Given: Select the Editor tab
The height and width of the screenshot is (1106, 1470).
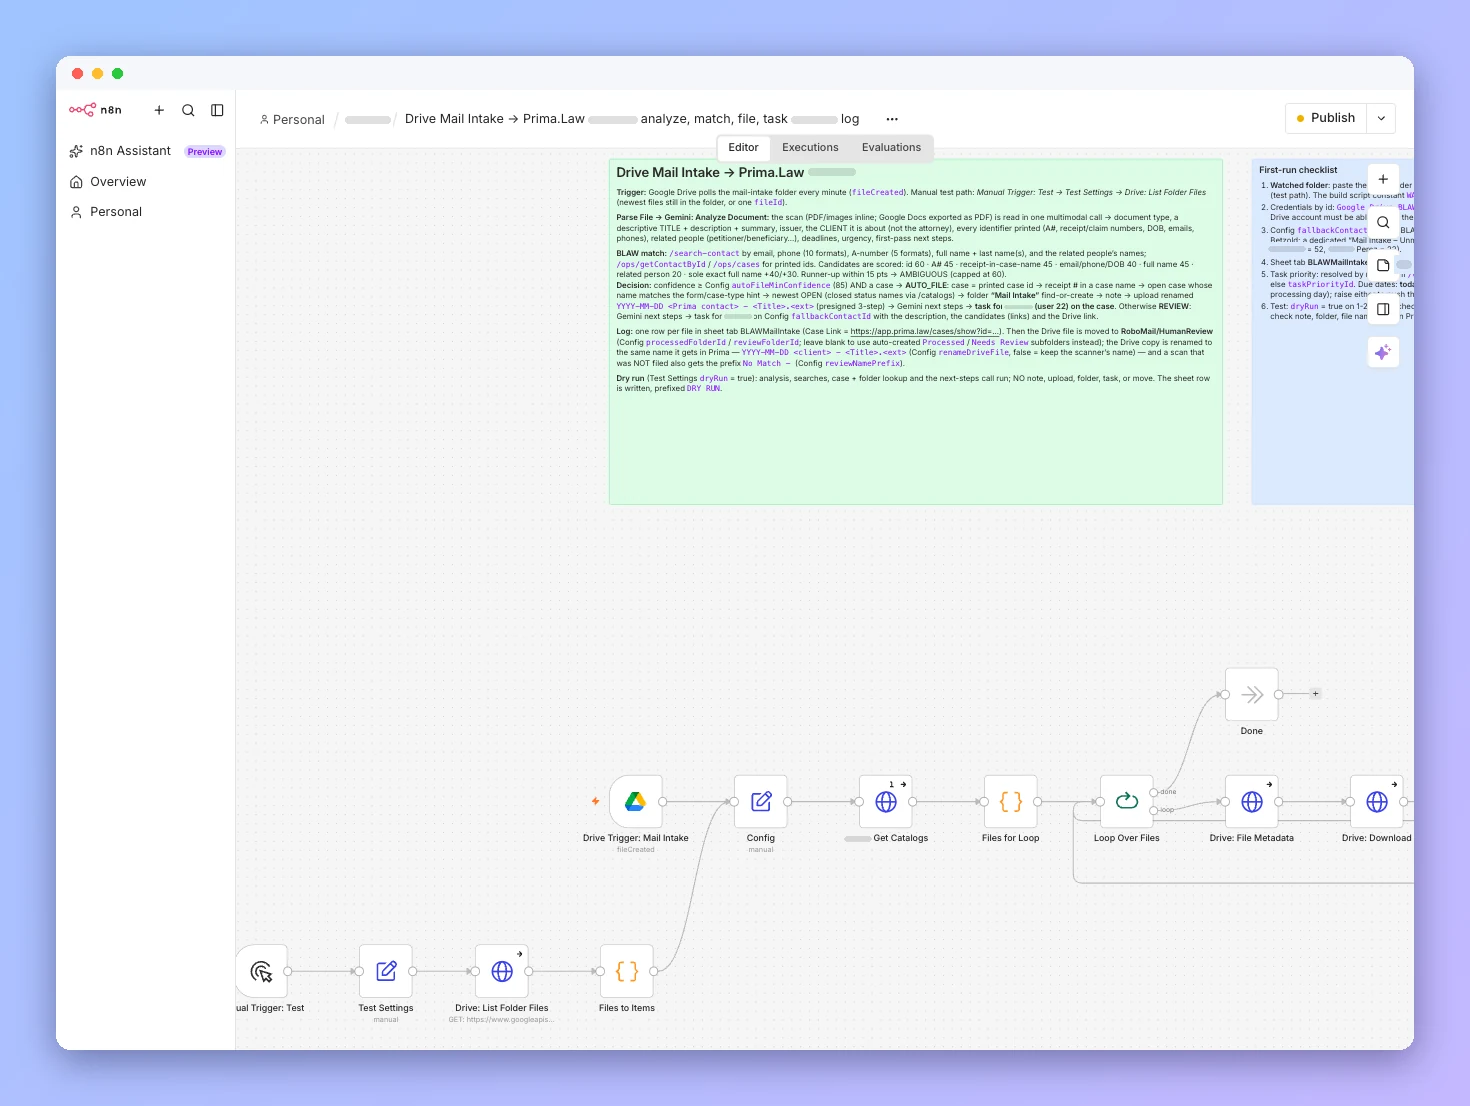Looking at the screenshot, I should pyautogui.click(x=743, y=148).
